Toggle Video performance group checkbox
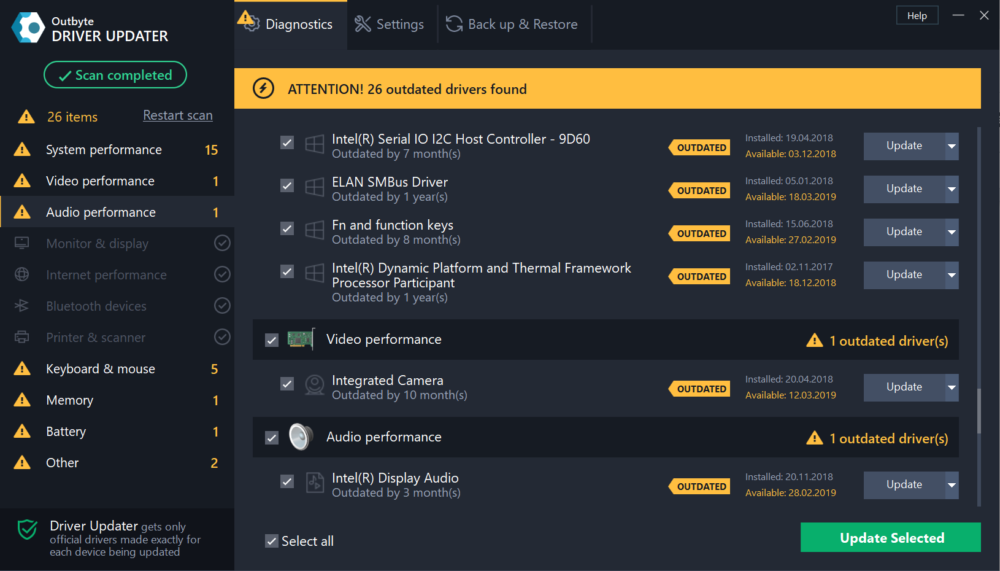 tap(272, 340)
